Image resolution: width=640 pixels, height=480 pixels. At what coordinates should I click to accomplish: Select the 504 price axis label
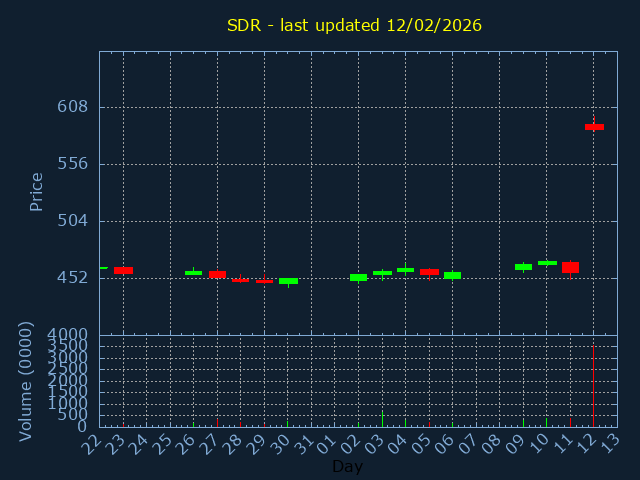[72, 220]
